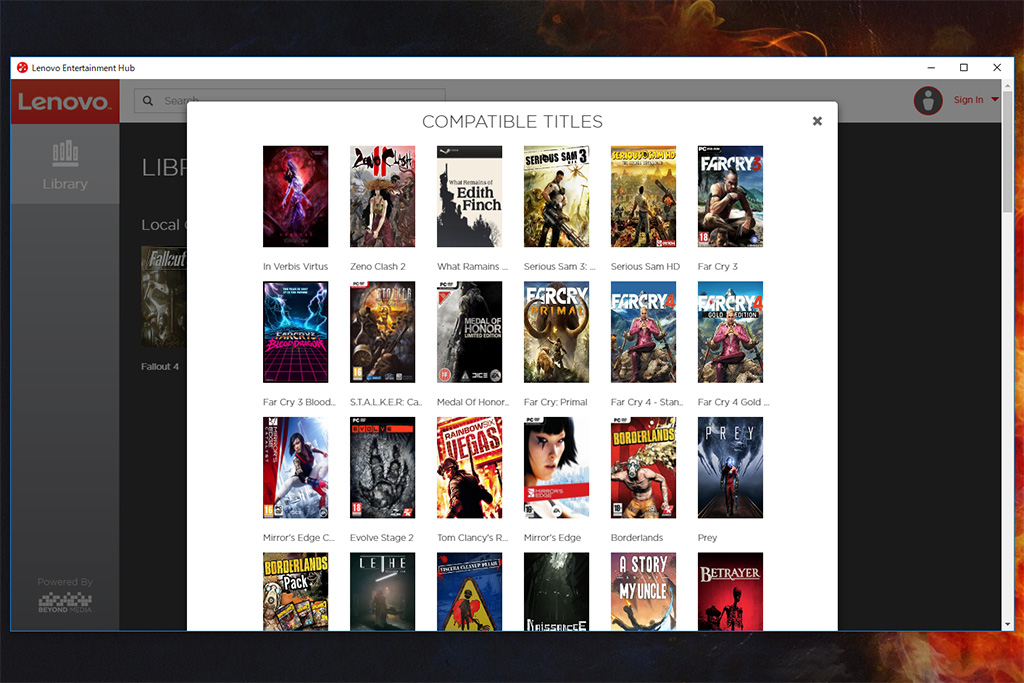Viewport: 1024px width, 683px height.
Task: Click the 'Zeno Clash 2' title text
Action: tap(377, 266)
